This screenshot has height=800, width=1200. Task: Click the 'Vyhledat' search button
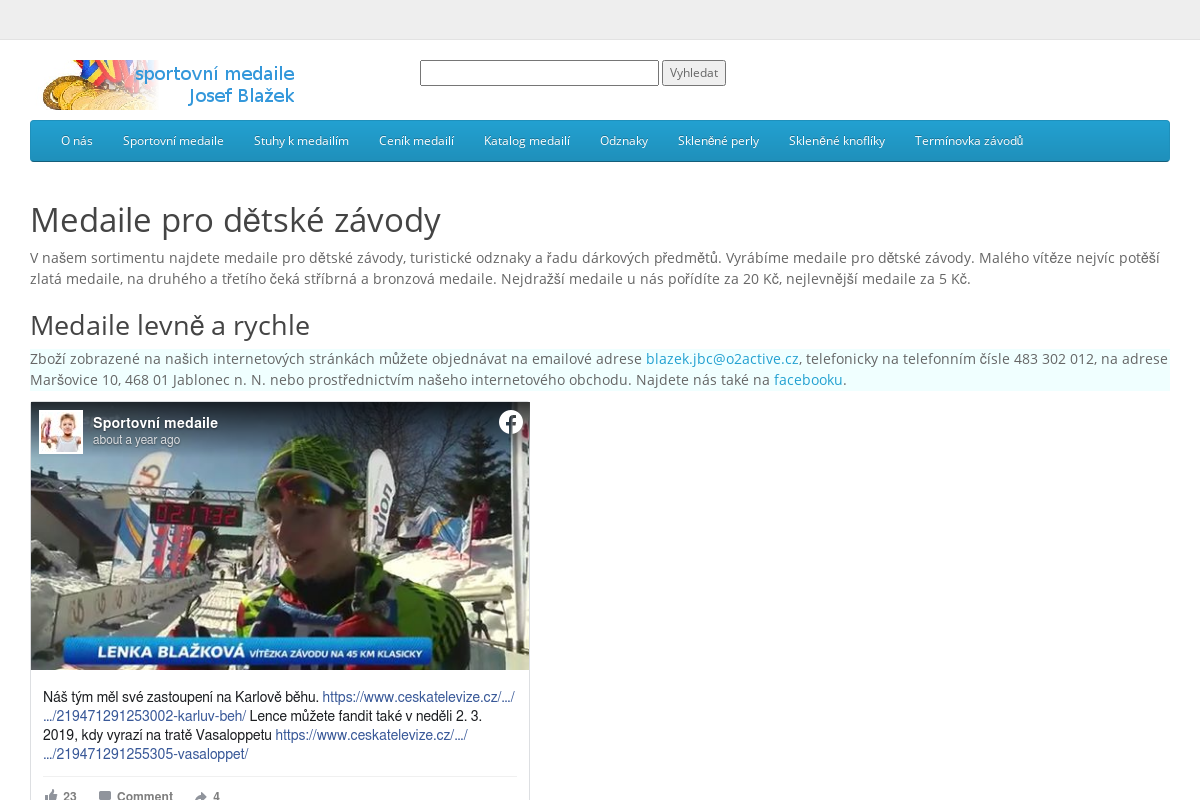(x=694, y=72)
